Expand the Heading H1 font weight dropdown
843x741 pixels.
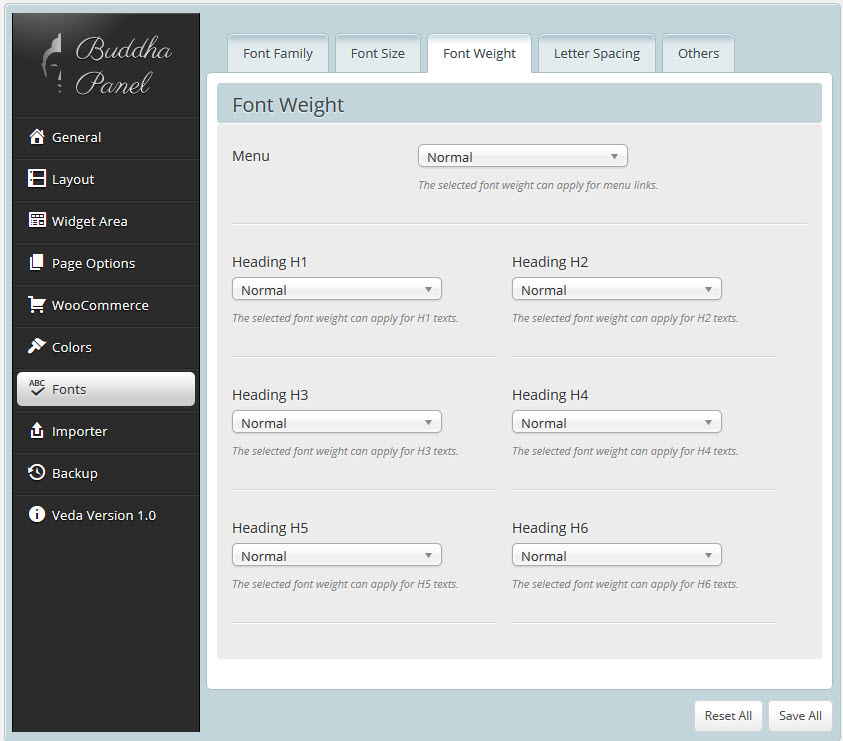(336, 290)
